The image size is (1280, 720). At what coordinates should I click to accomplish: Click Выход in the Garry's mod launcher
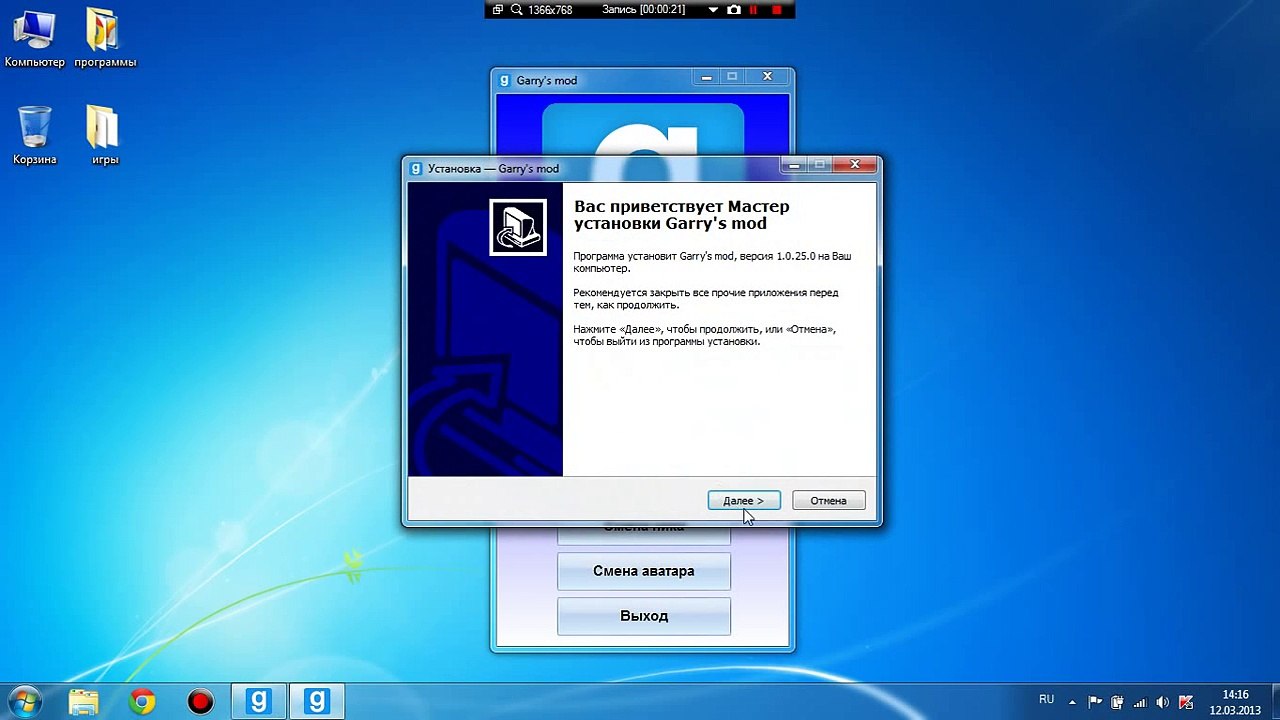pyautogui.click(x=644, y=616)
